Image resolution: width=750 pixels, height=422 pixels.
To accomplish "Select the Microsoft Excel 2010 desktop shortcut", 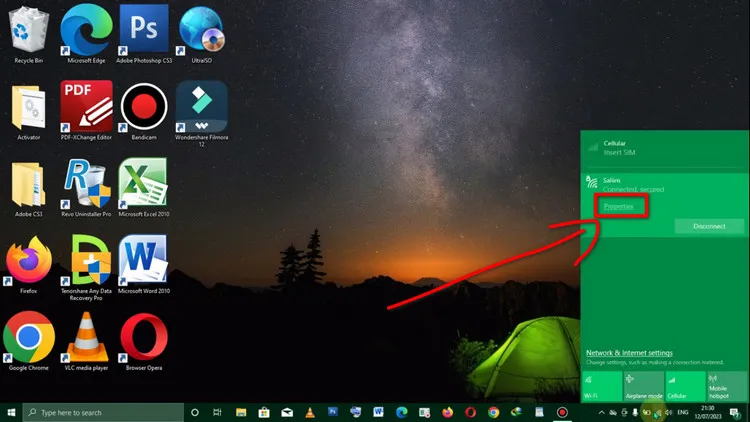I will pyautogui.click(x=144, y=189).
